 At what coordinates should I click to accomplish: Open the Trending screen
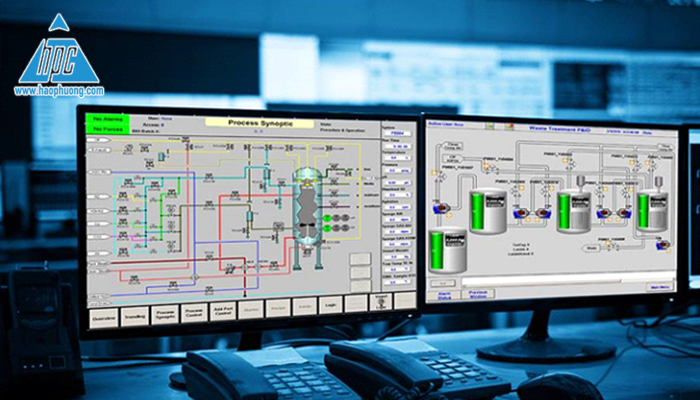coord(134,317)
